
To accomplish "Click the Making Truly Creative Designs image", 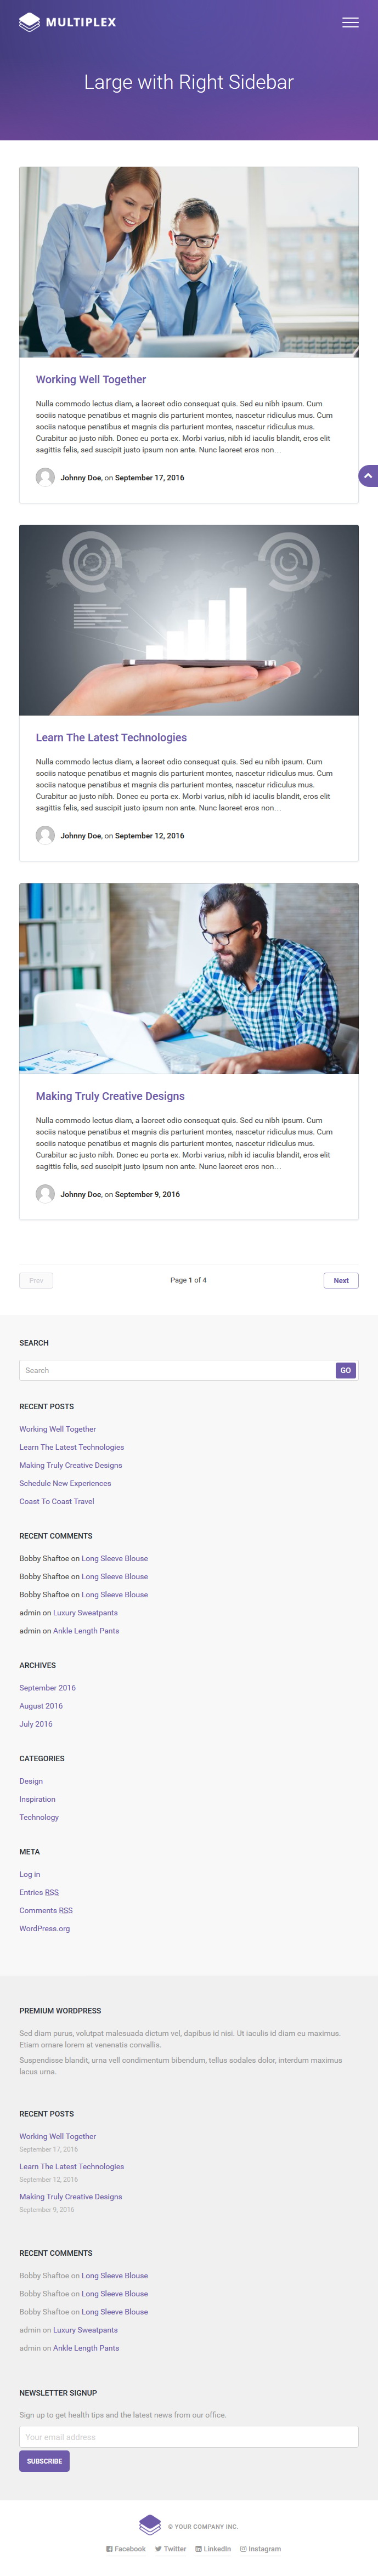I will [189, 978].
